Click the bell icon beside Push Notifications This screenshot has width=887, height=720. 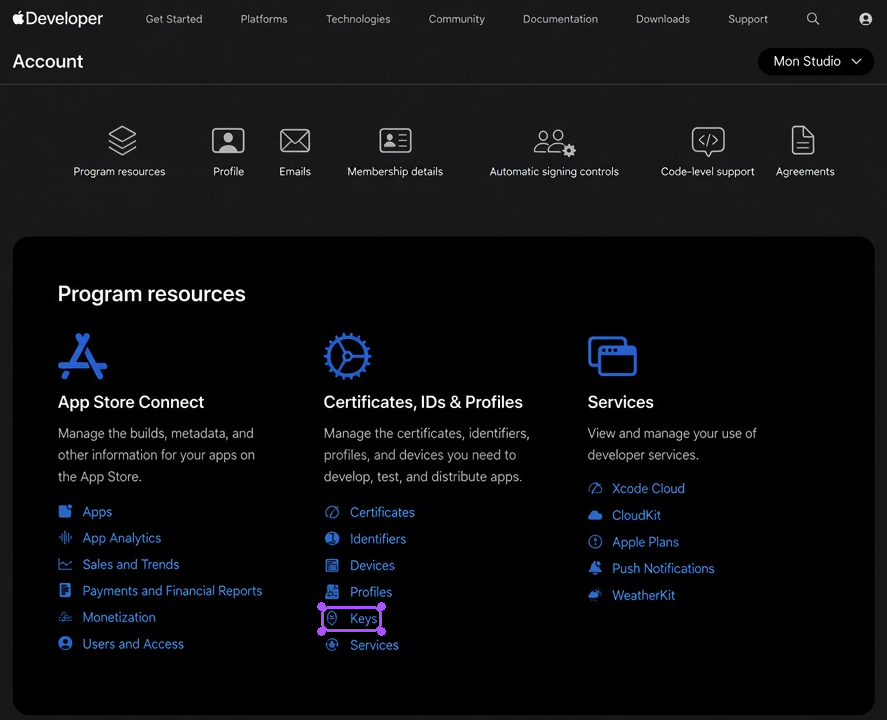(595, 568)
